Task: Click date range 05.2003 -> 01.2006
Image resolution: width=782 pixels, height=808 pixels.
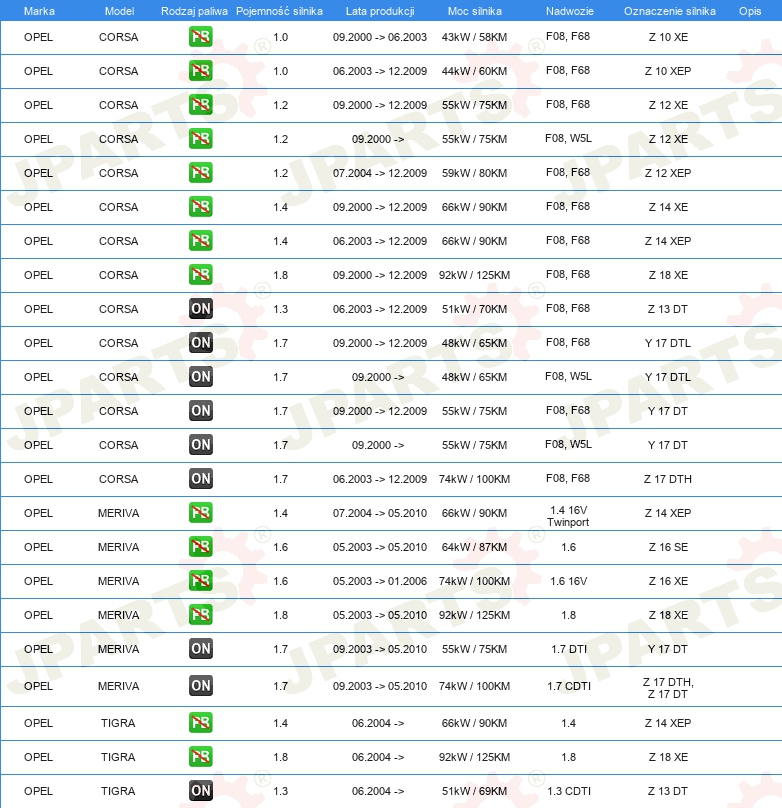Action: pos(380,581)
